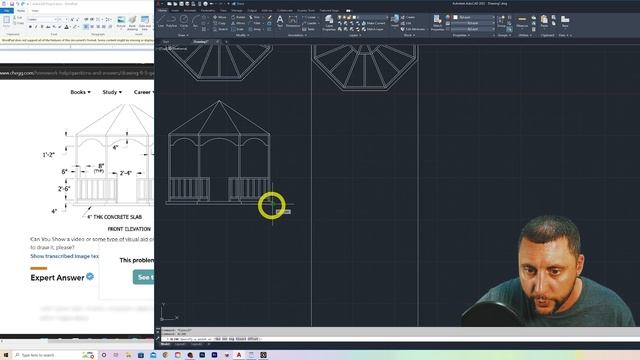Select the Dimension tool
Image resolution: width=640 pixels, height=360 pixels.
[293, 21]
